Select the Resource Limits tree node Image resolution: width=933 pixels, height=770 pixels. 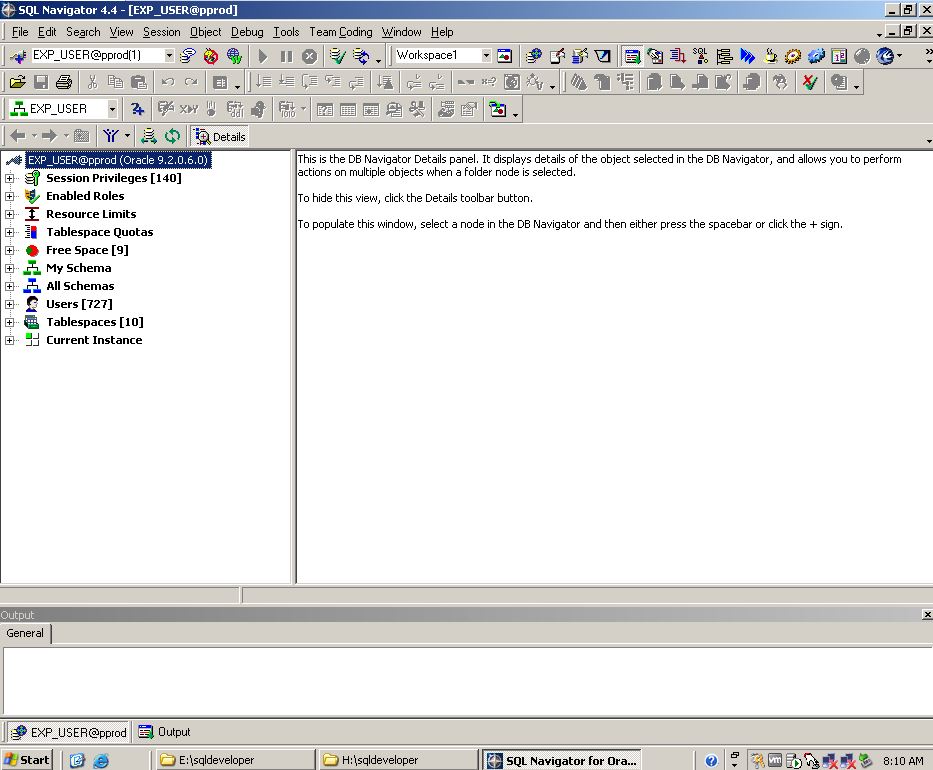91,214
